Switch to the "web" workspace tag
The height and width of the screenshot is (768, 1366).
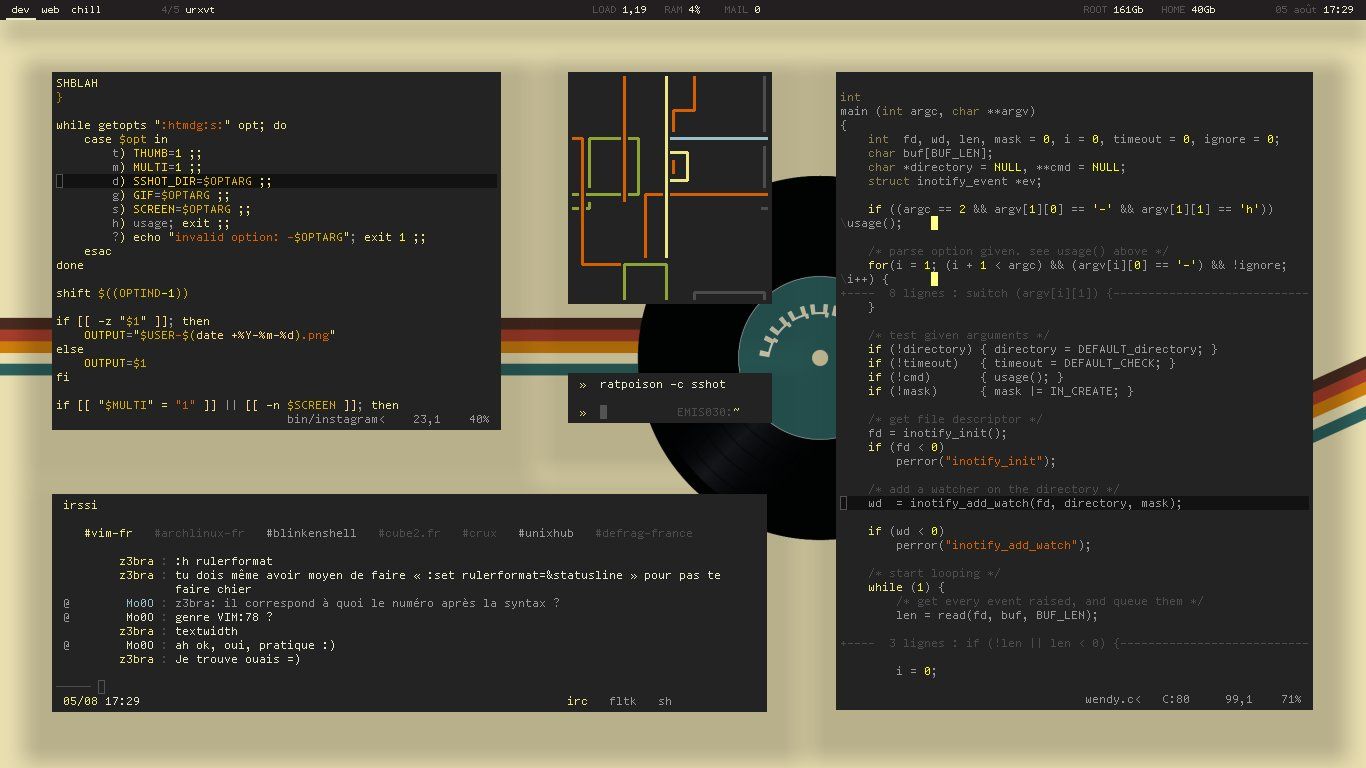(x=50, y=10)
